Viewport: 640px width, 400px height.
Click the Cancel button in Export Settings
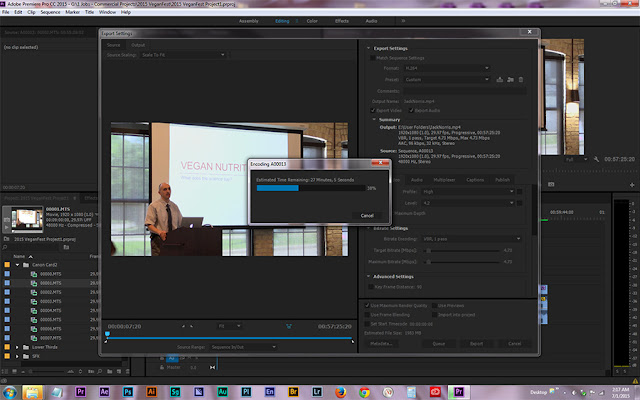[x=515, y=344]
